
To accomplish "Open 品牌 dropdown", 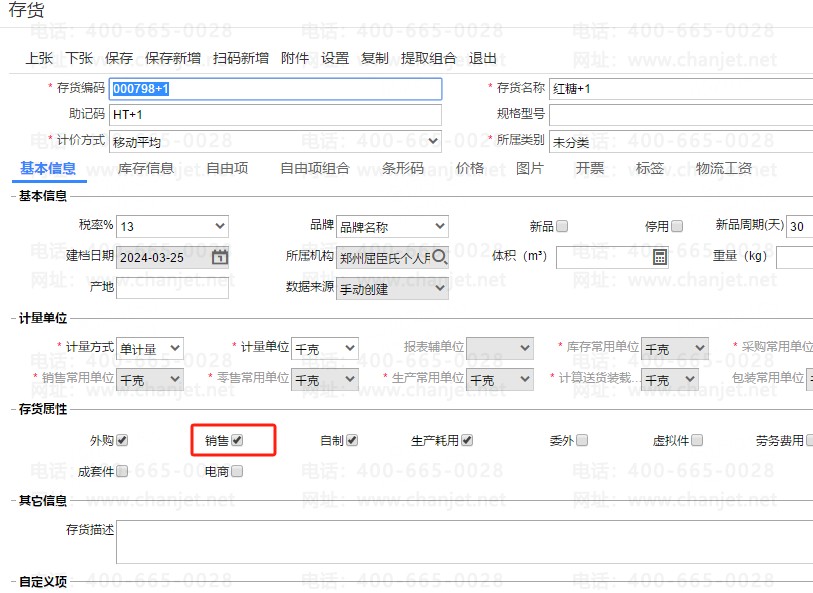I will tap(392, 227).
